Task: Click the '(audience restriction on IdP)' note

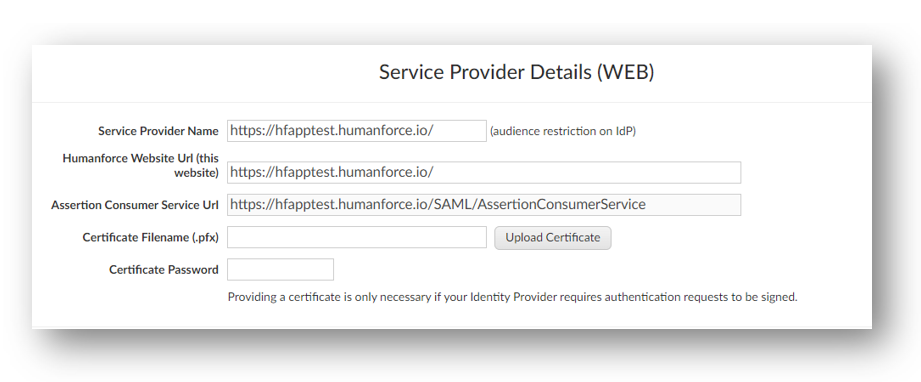Action: click(x=563, y=131)
